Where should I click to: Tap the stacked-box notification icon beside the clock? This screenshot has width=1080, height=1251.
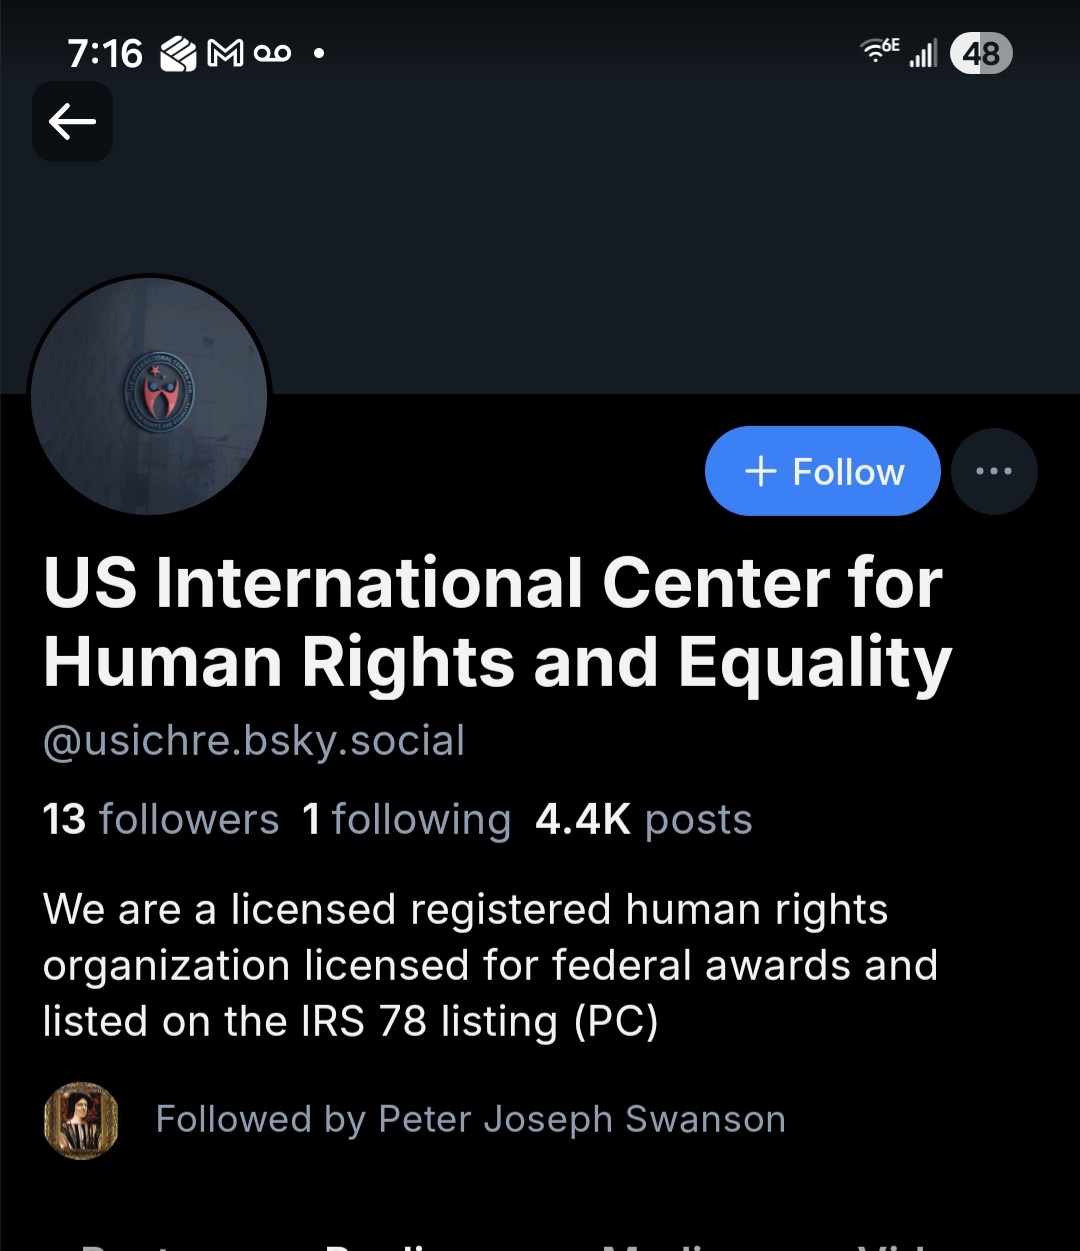coord(178,53)
